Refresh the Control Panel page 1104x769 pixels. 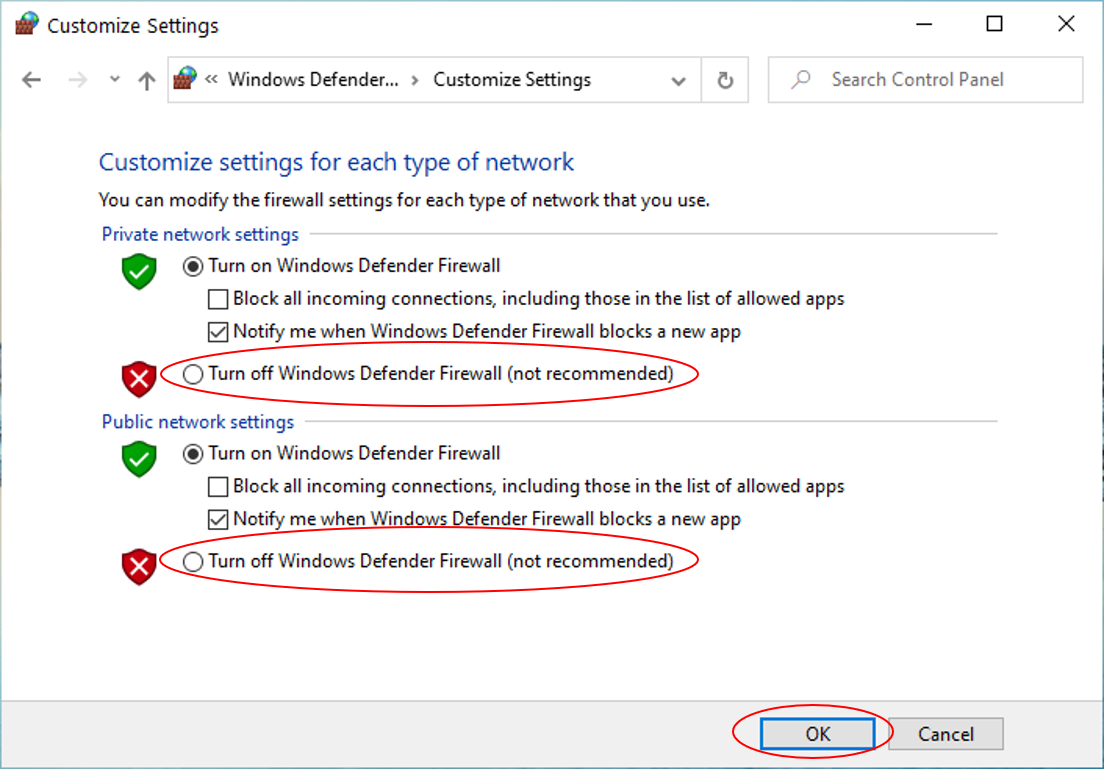tap(725, 80)
